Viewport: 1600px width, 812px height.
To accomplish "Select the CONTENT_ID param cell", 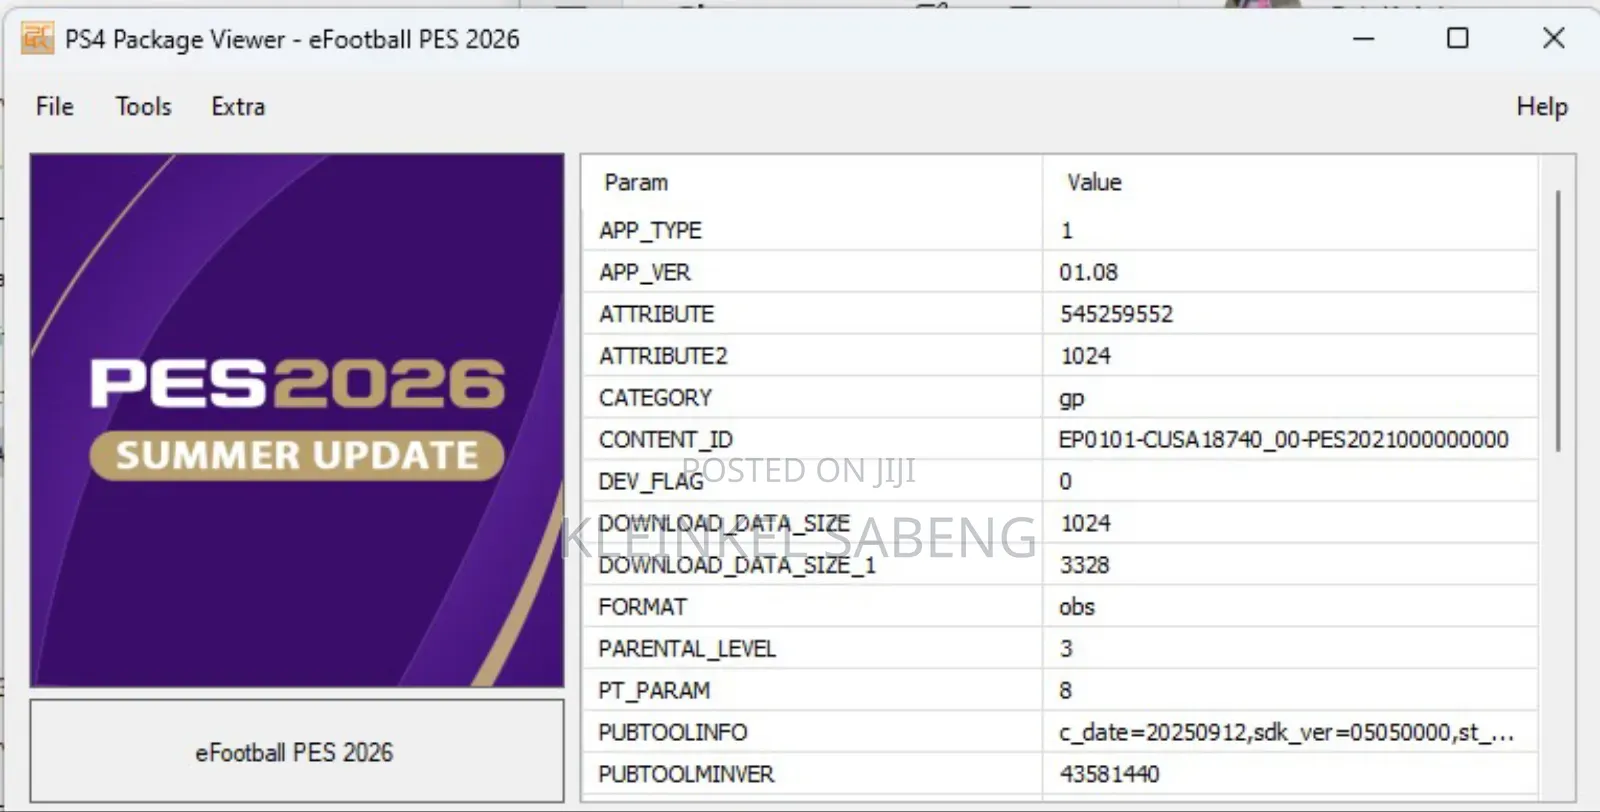I will (x=812, y=439).
